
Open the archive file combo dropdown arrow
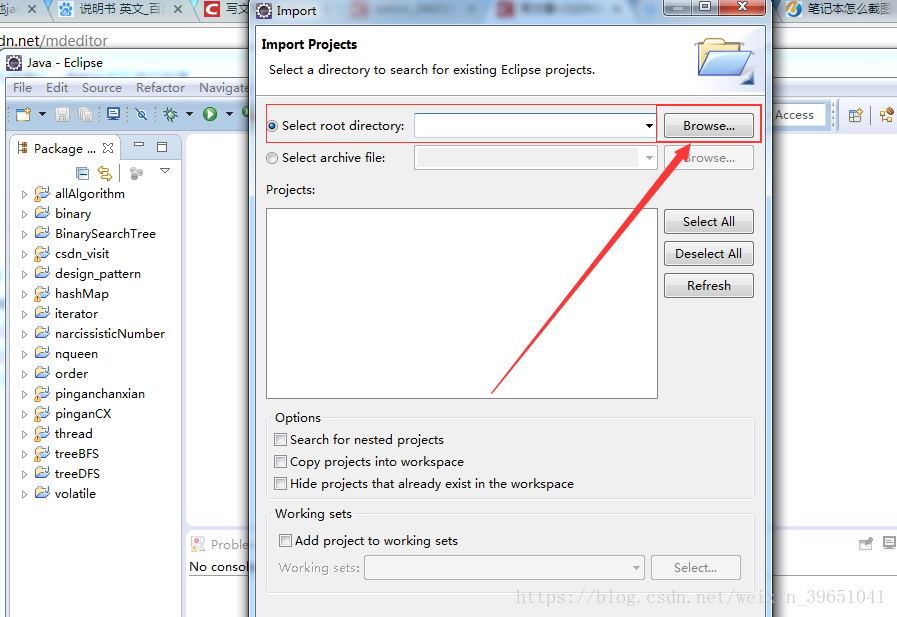(x=649, y=158)
